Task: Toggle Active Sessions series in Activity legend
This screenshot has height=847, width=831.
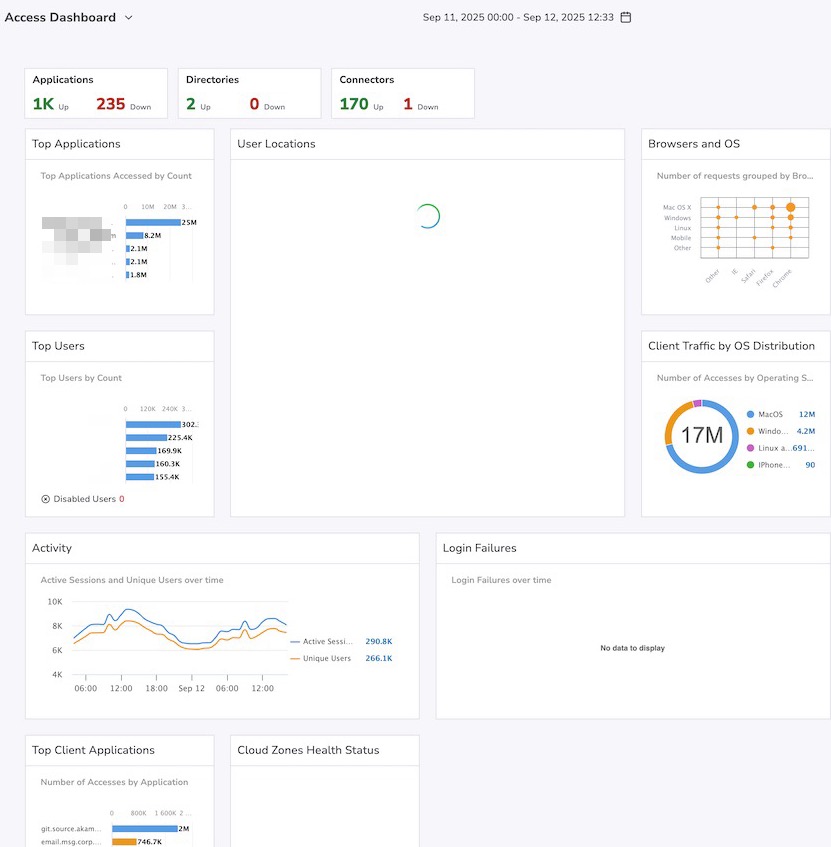Action: click(x=327, y=641)
